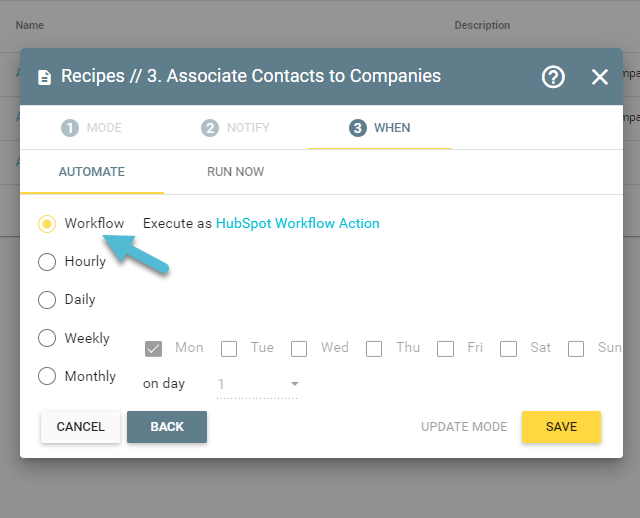Click step 3 When circle icon
640x518 pixels.
tap(358, 128)
